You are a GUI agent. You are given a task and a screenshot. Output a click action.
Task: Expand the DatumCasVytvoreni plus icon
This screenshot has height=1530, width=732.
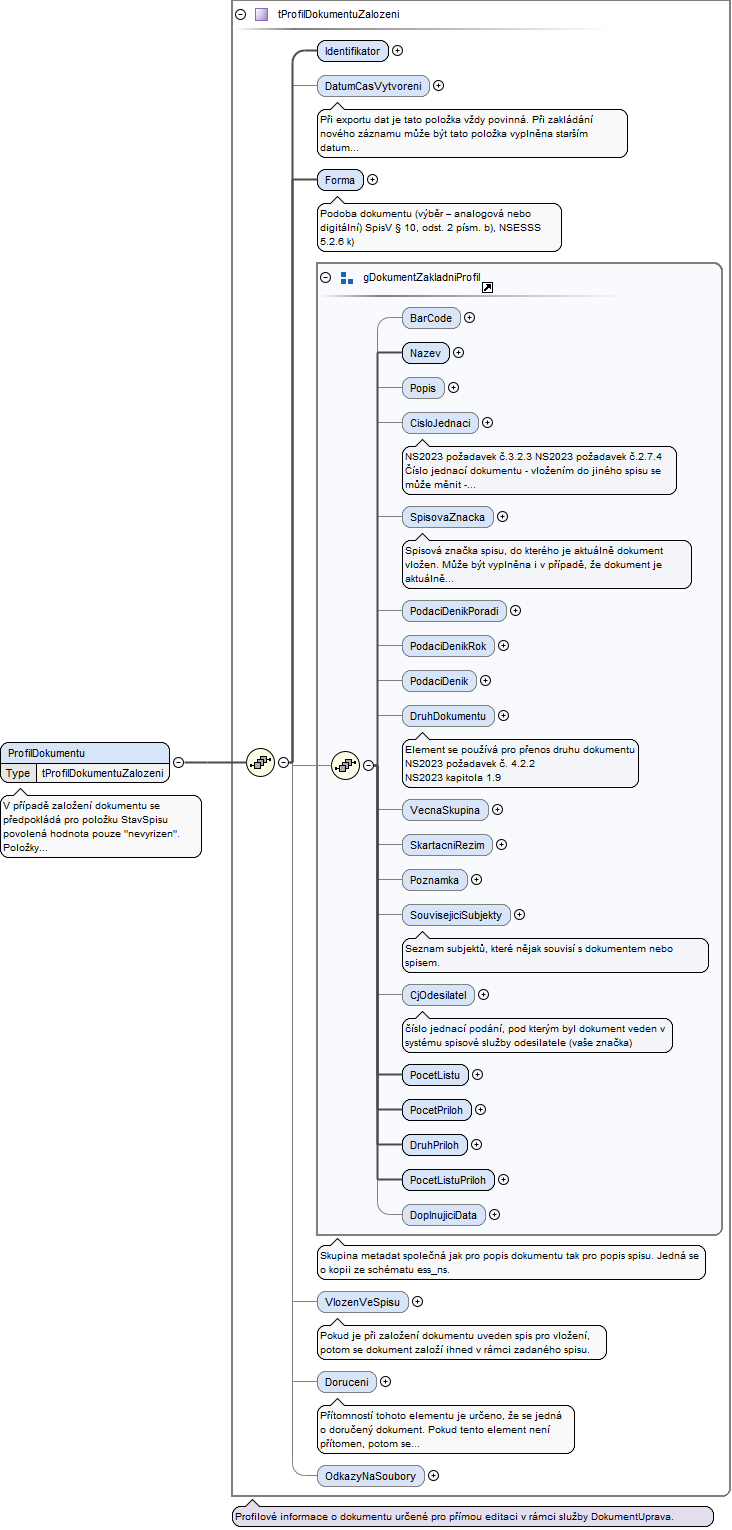pos(438,86)
